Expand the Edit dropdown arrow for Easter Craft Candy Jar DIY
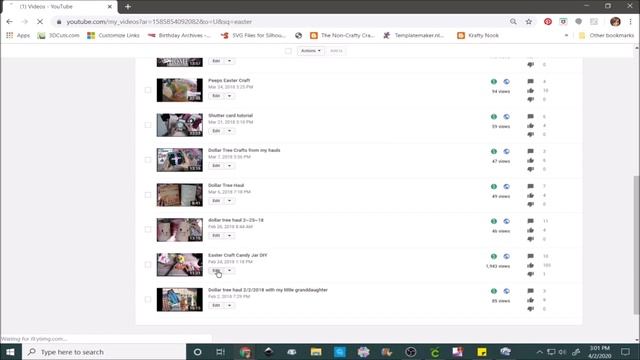The height and width of the screenshot is (360, 640). (229, 270)
